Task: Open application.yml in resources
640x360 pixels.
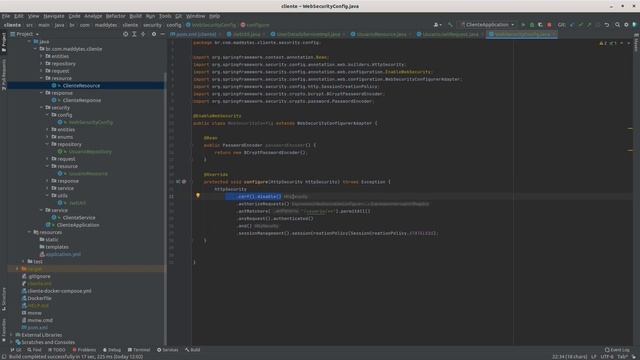Action: pos(63,254)
